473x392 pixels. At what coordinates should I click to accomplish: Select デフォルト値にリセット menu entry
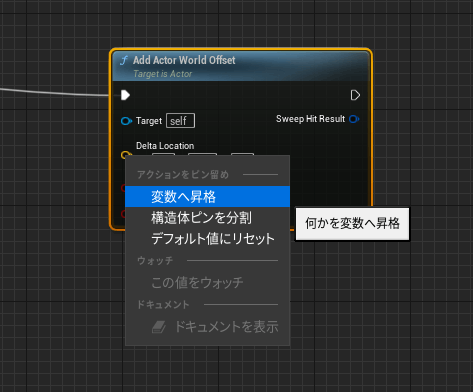pos(207,239)
